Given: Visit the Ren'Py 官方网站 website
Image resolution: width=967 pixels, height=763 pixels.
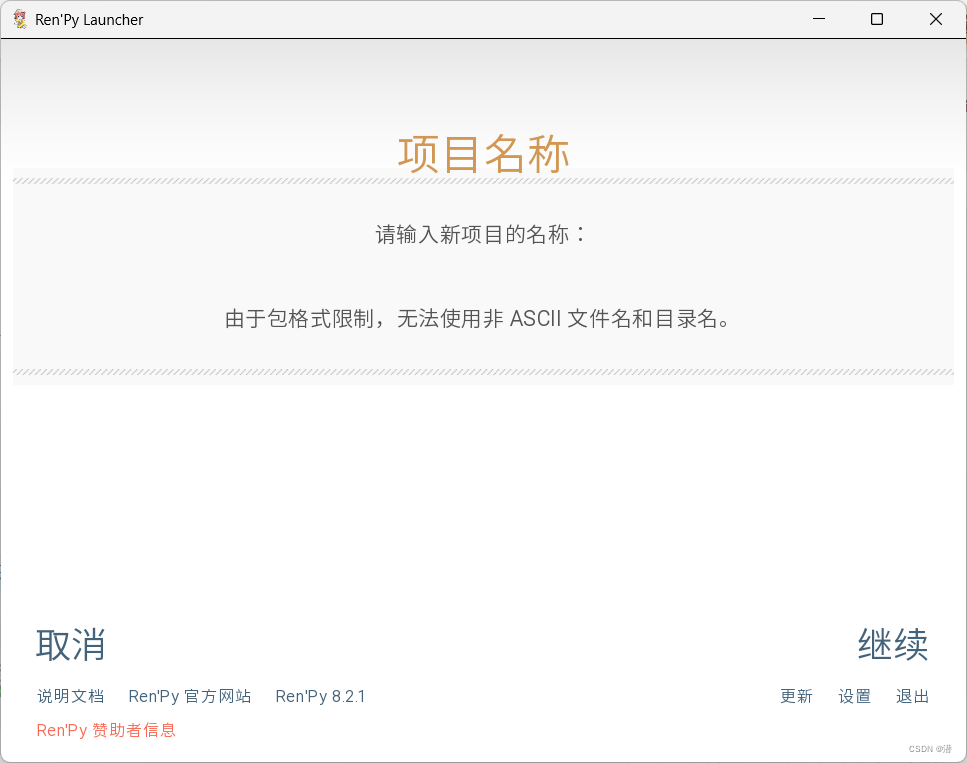Looking at the screenshot, I should pos(189,696).
